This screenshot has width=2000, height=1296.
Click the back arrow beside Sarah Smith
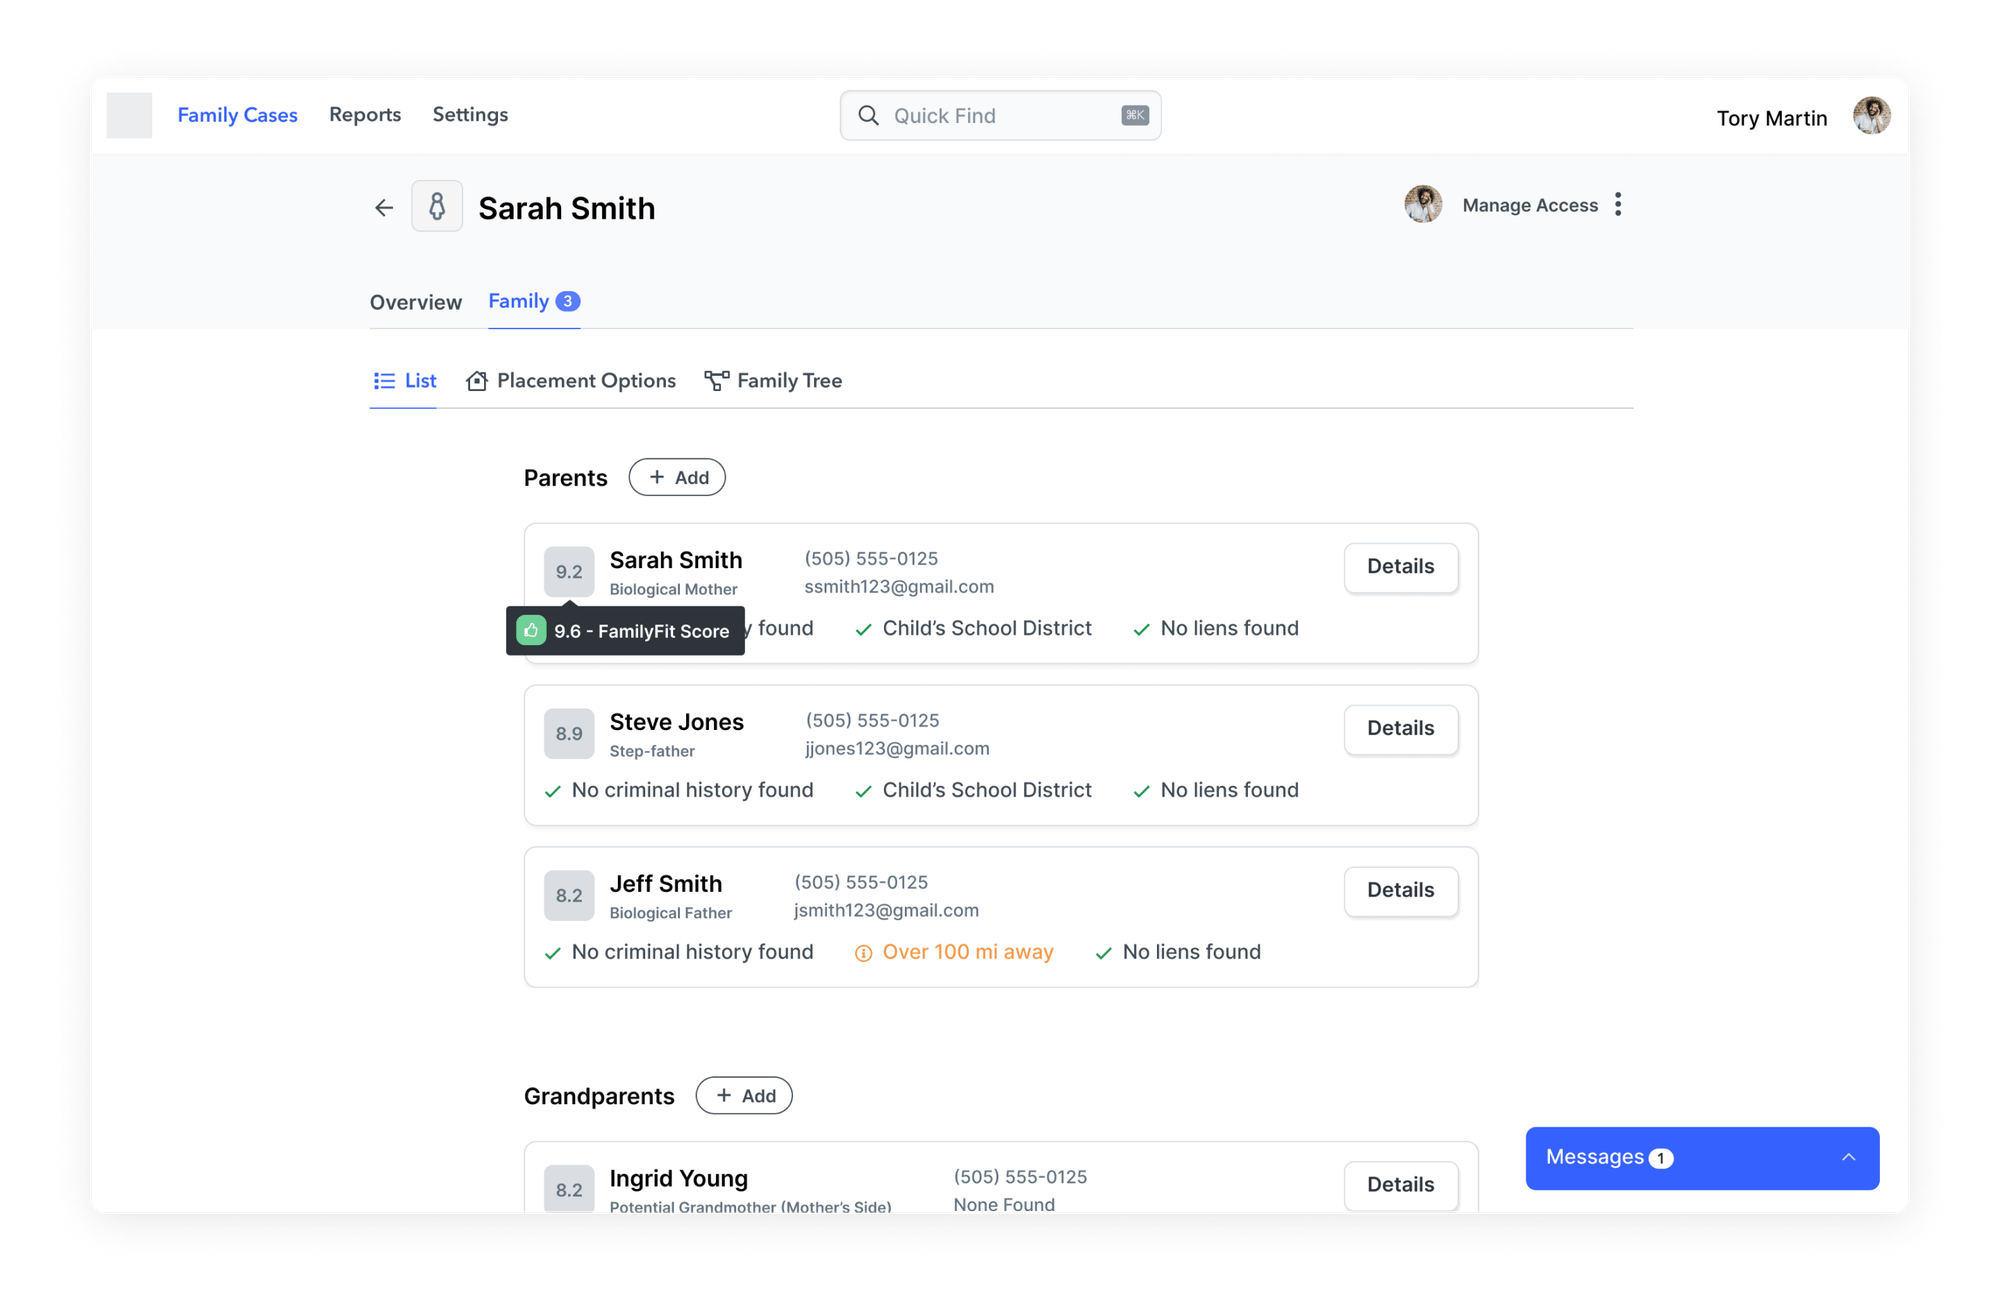pyautogui.click(x=384, y=208)
